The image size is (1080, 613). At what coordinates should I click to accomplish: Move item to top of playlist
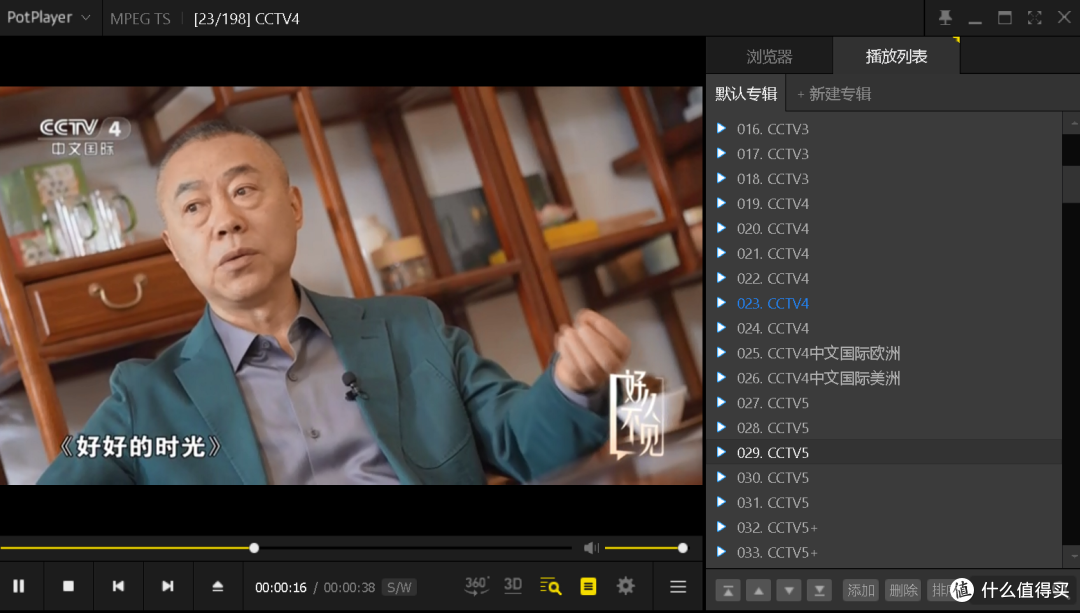[728, 590]
